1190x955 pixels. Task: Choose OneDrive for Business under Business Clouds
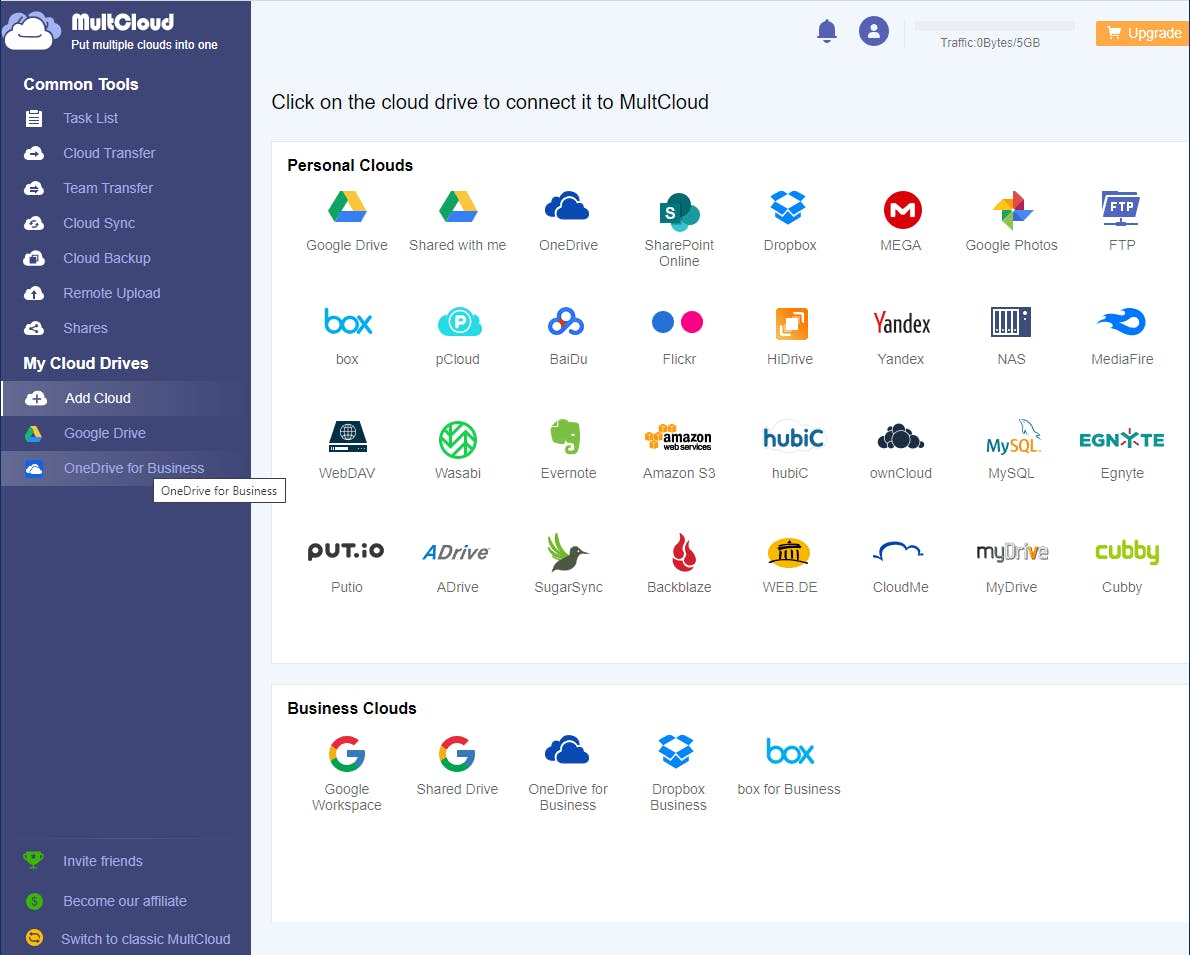568,773
